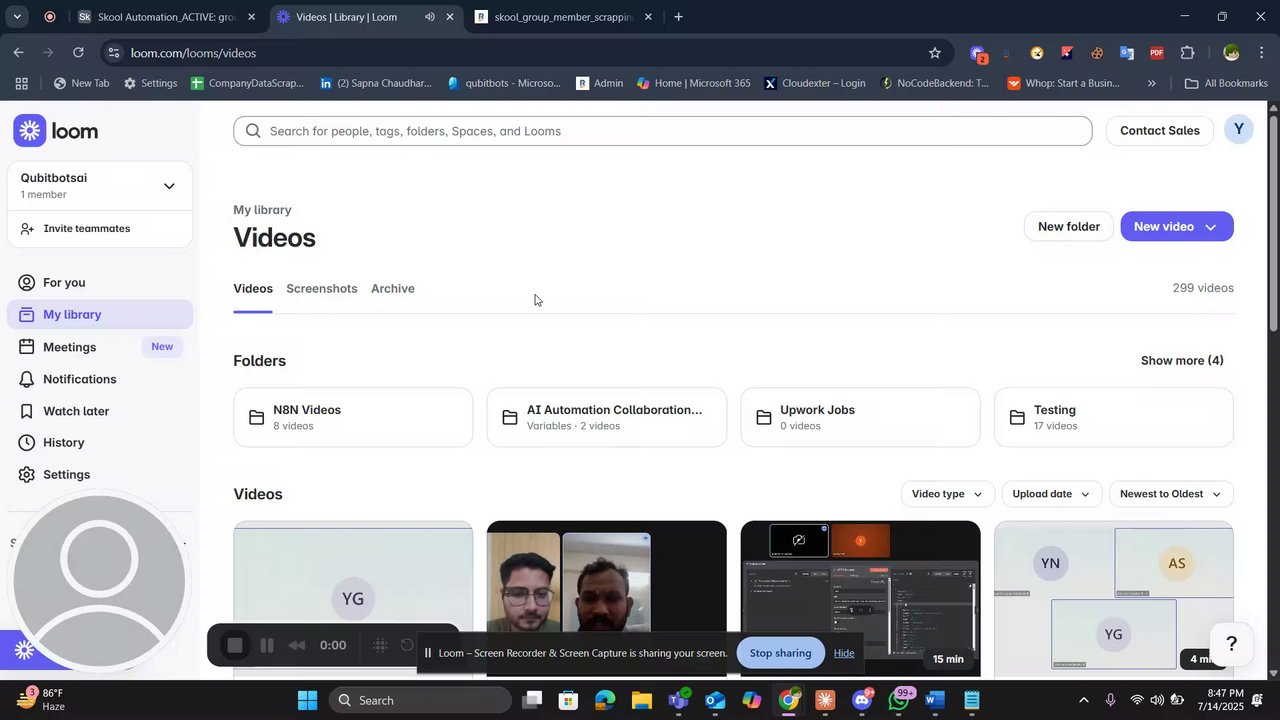Open Microsoft Word from the taskbar
This screenshot has width=1280, height=720.
click(x=935, y=700)
